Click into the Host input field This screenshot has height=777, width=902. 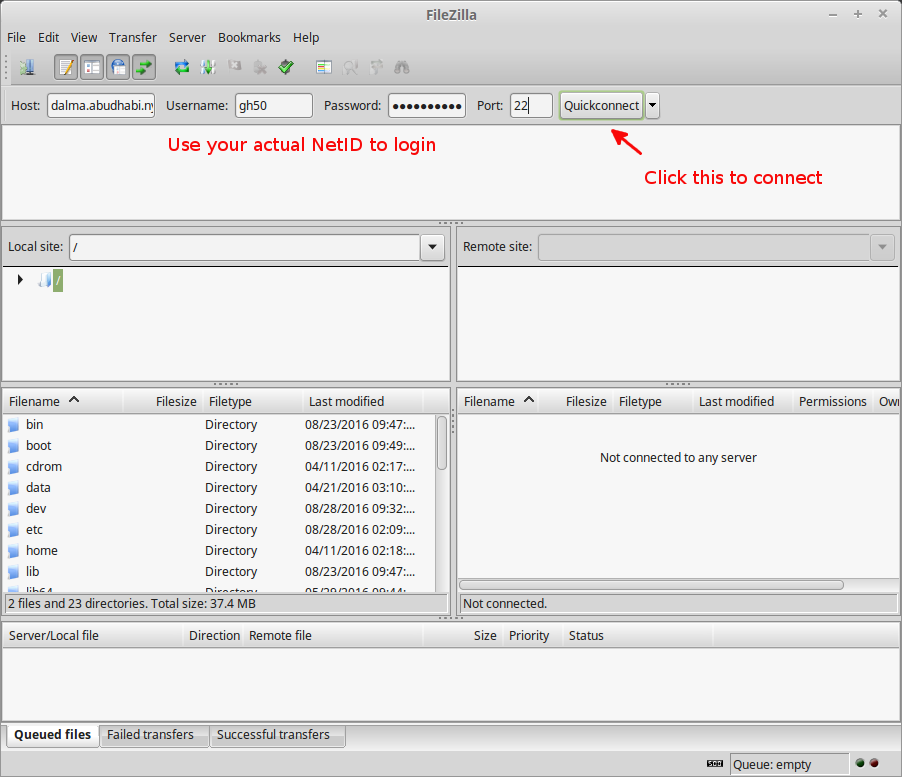point(101,105)
